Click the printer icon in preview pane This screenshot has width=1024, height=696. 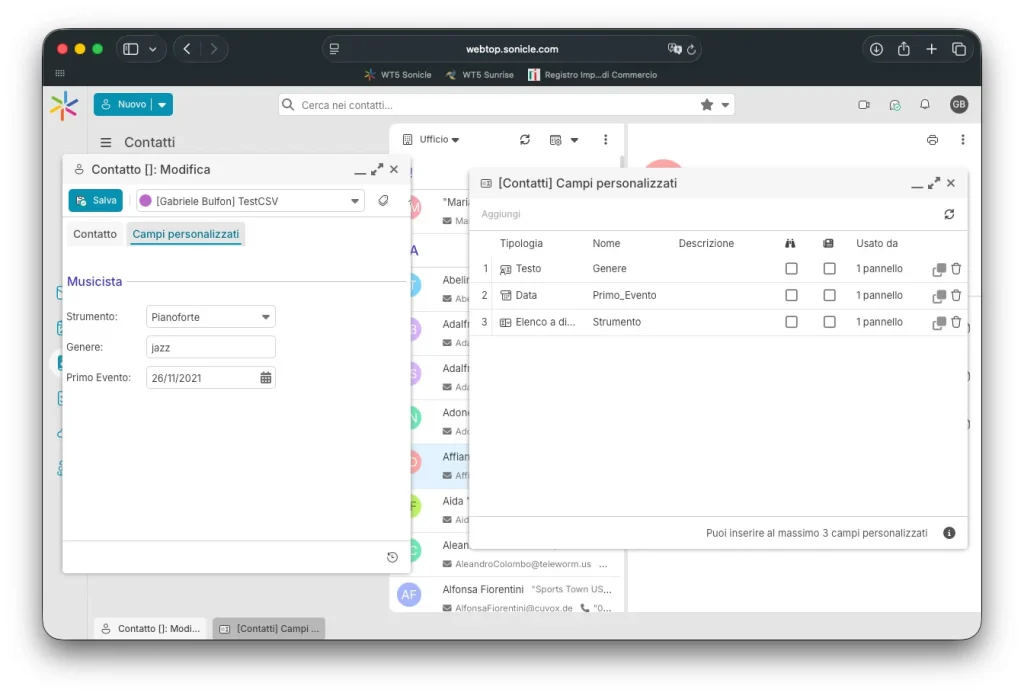932,140
